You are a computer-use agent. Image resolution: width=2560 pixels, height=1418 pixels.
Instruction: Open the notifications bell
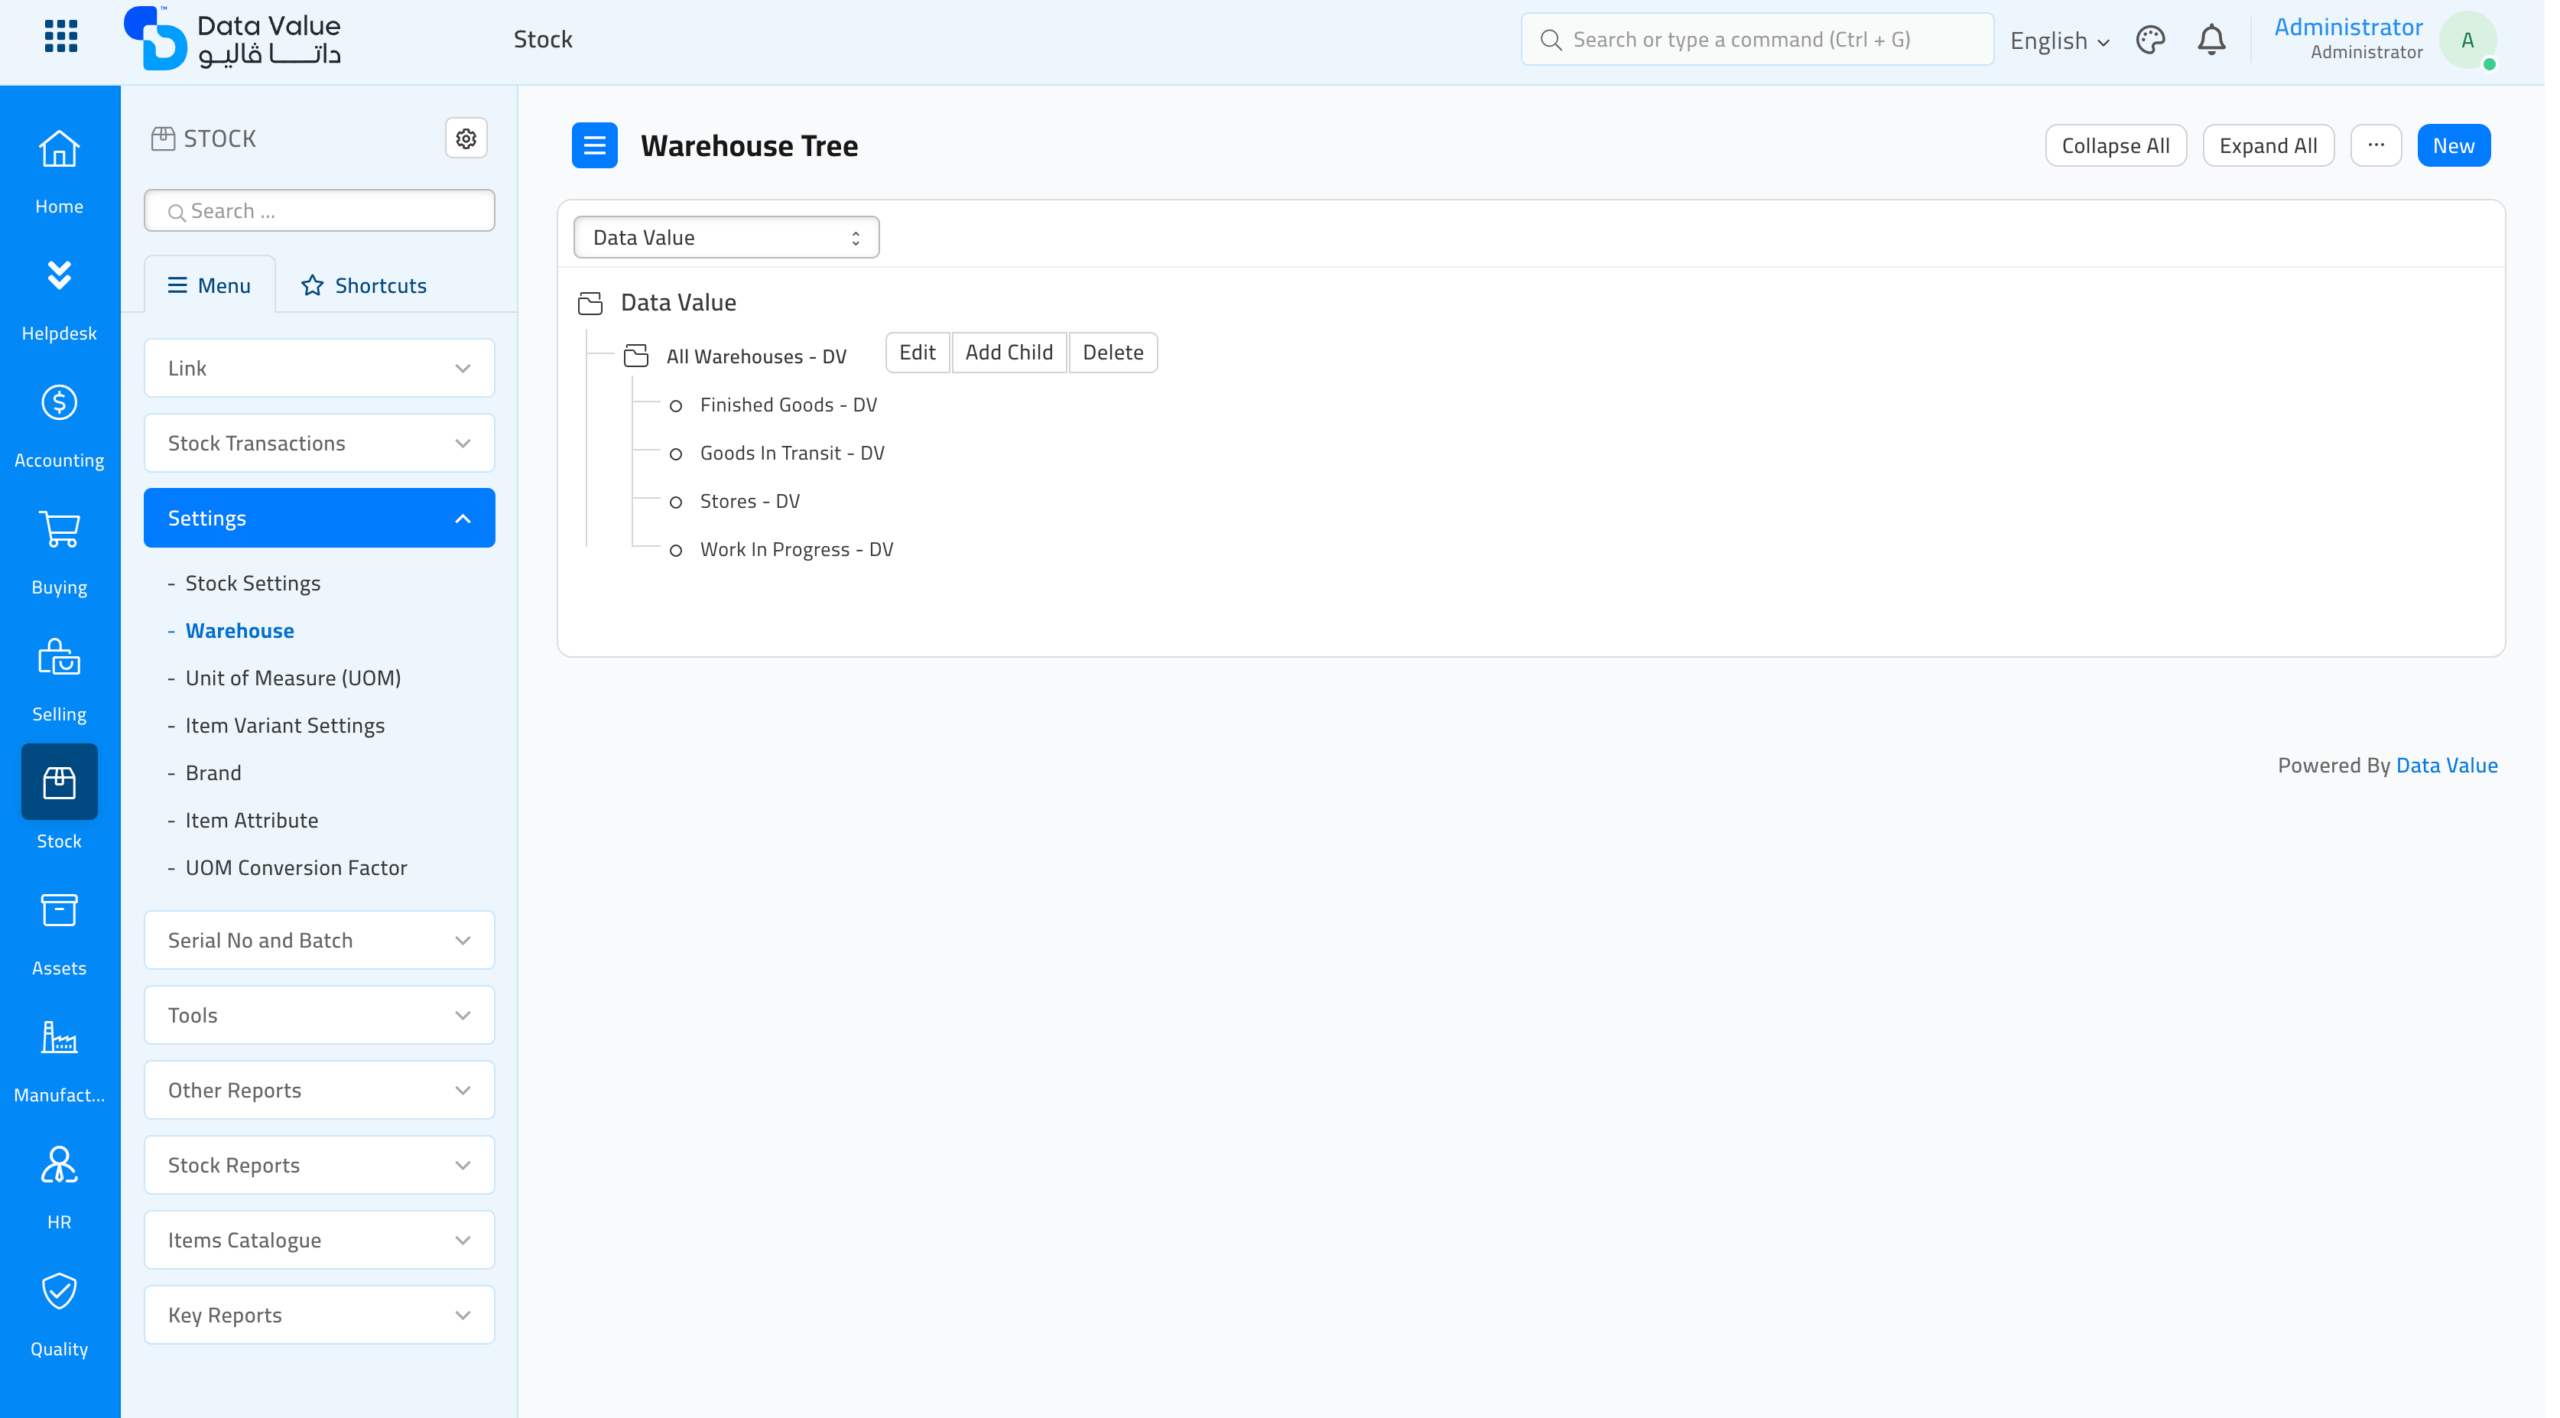[2211, 40]
